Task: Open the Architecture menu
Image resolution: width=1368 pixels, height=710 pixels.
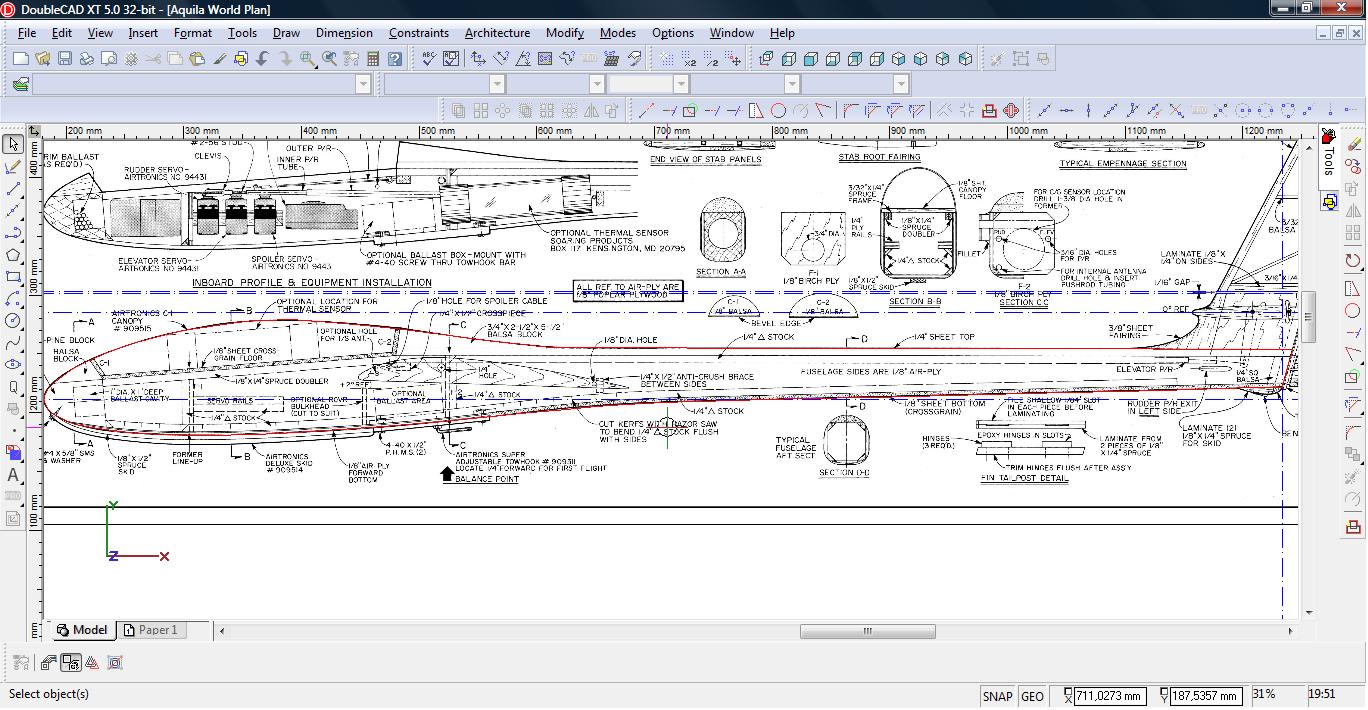Action: pyautogui.click(x=497, y=33)
